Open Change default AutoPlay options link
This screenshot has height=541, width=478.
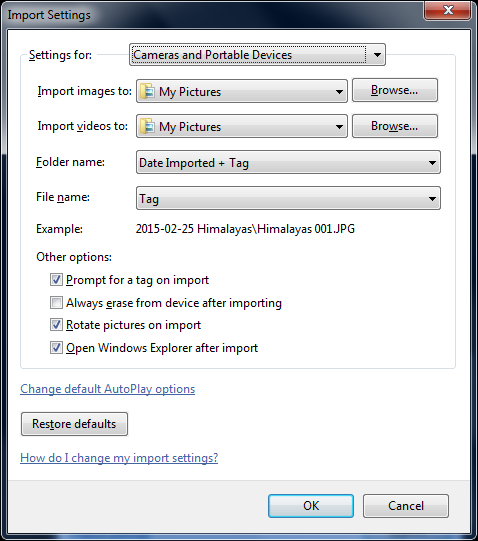coord(108,389)
